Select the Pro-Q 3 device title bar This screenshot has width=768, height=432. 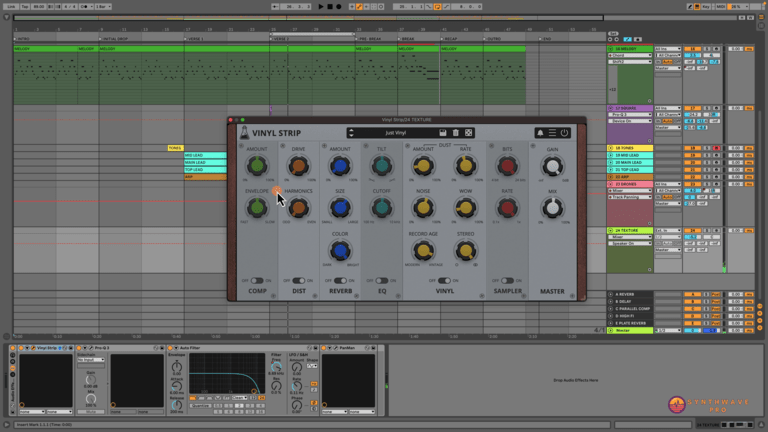coord(120,348)
